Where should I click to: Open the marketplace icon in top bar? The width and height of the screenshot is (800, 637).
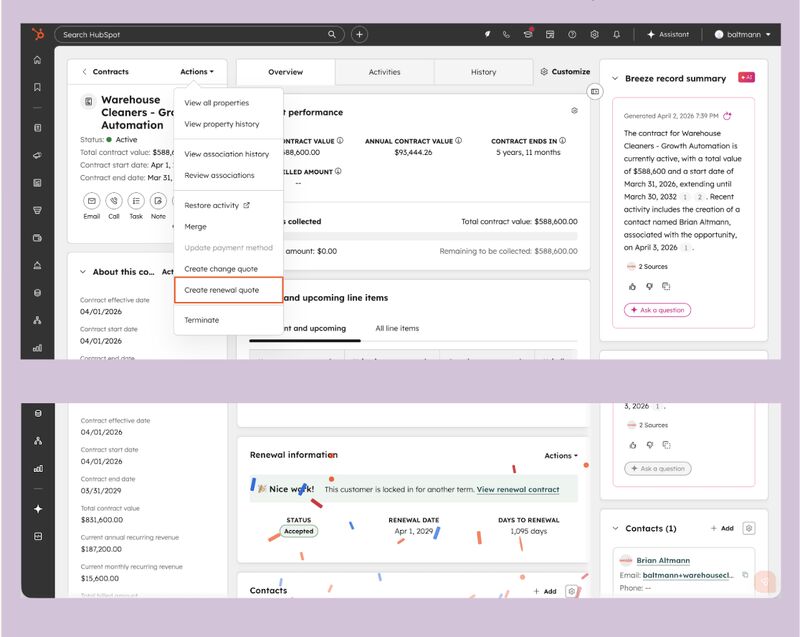pos(550,34)
